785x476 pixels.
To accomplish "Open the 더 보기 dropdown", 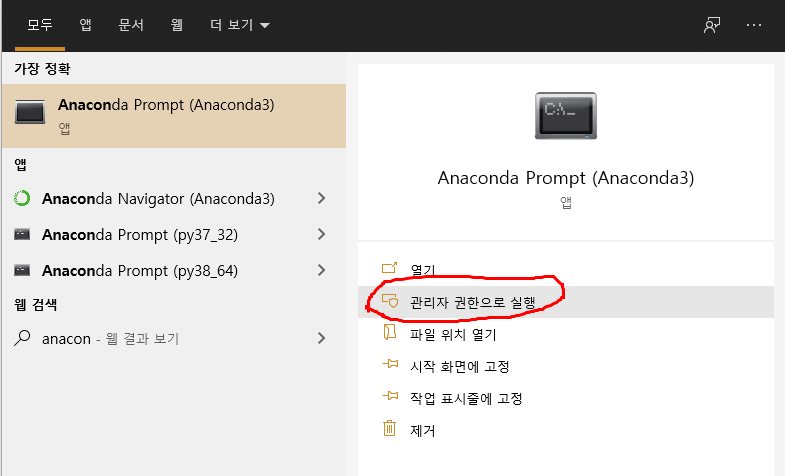I will (x=239, y=25).
